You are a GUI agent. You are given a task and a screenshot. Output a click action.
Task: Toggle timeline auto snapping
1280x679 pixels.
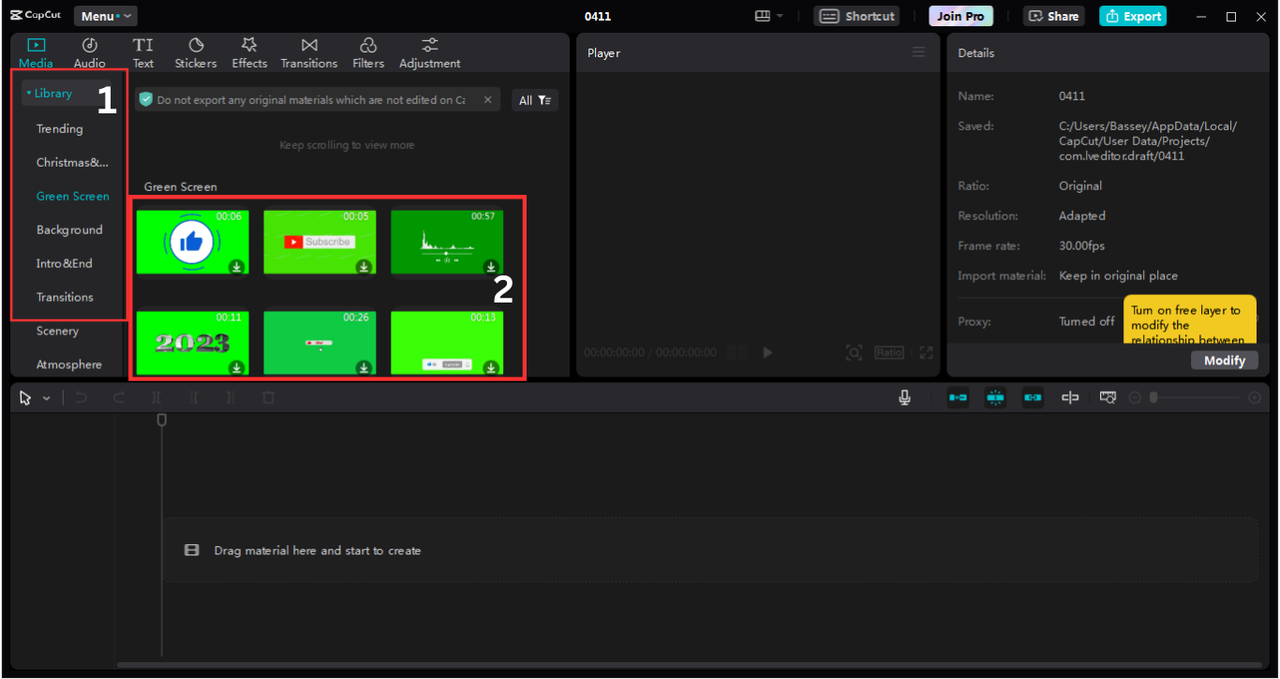pos(995,397)
